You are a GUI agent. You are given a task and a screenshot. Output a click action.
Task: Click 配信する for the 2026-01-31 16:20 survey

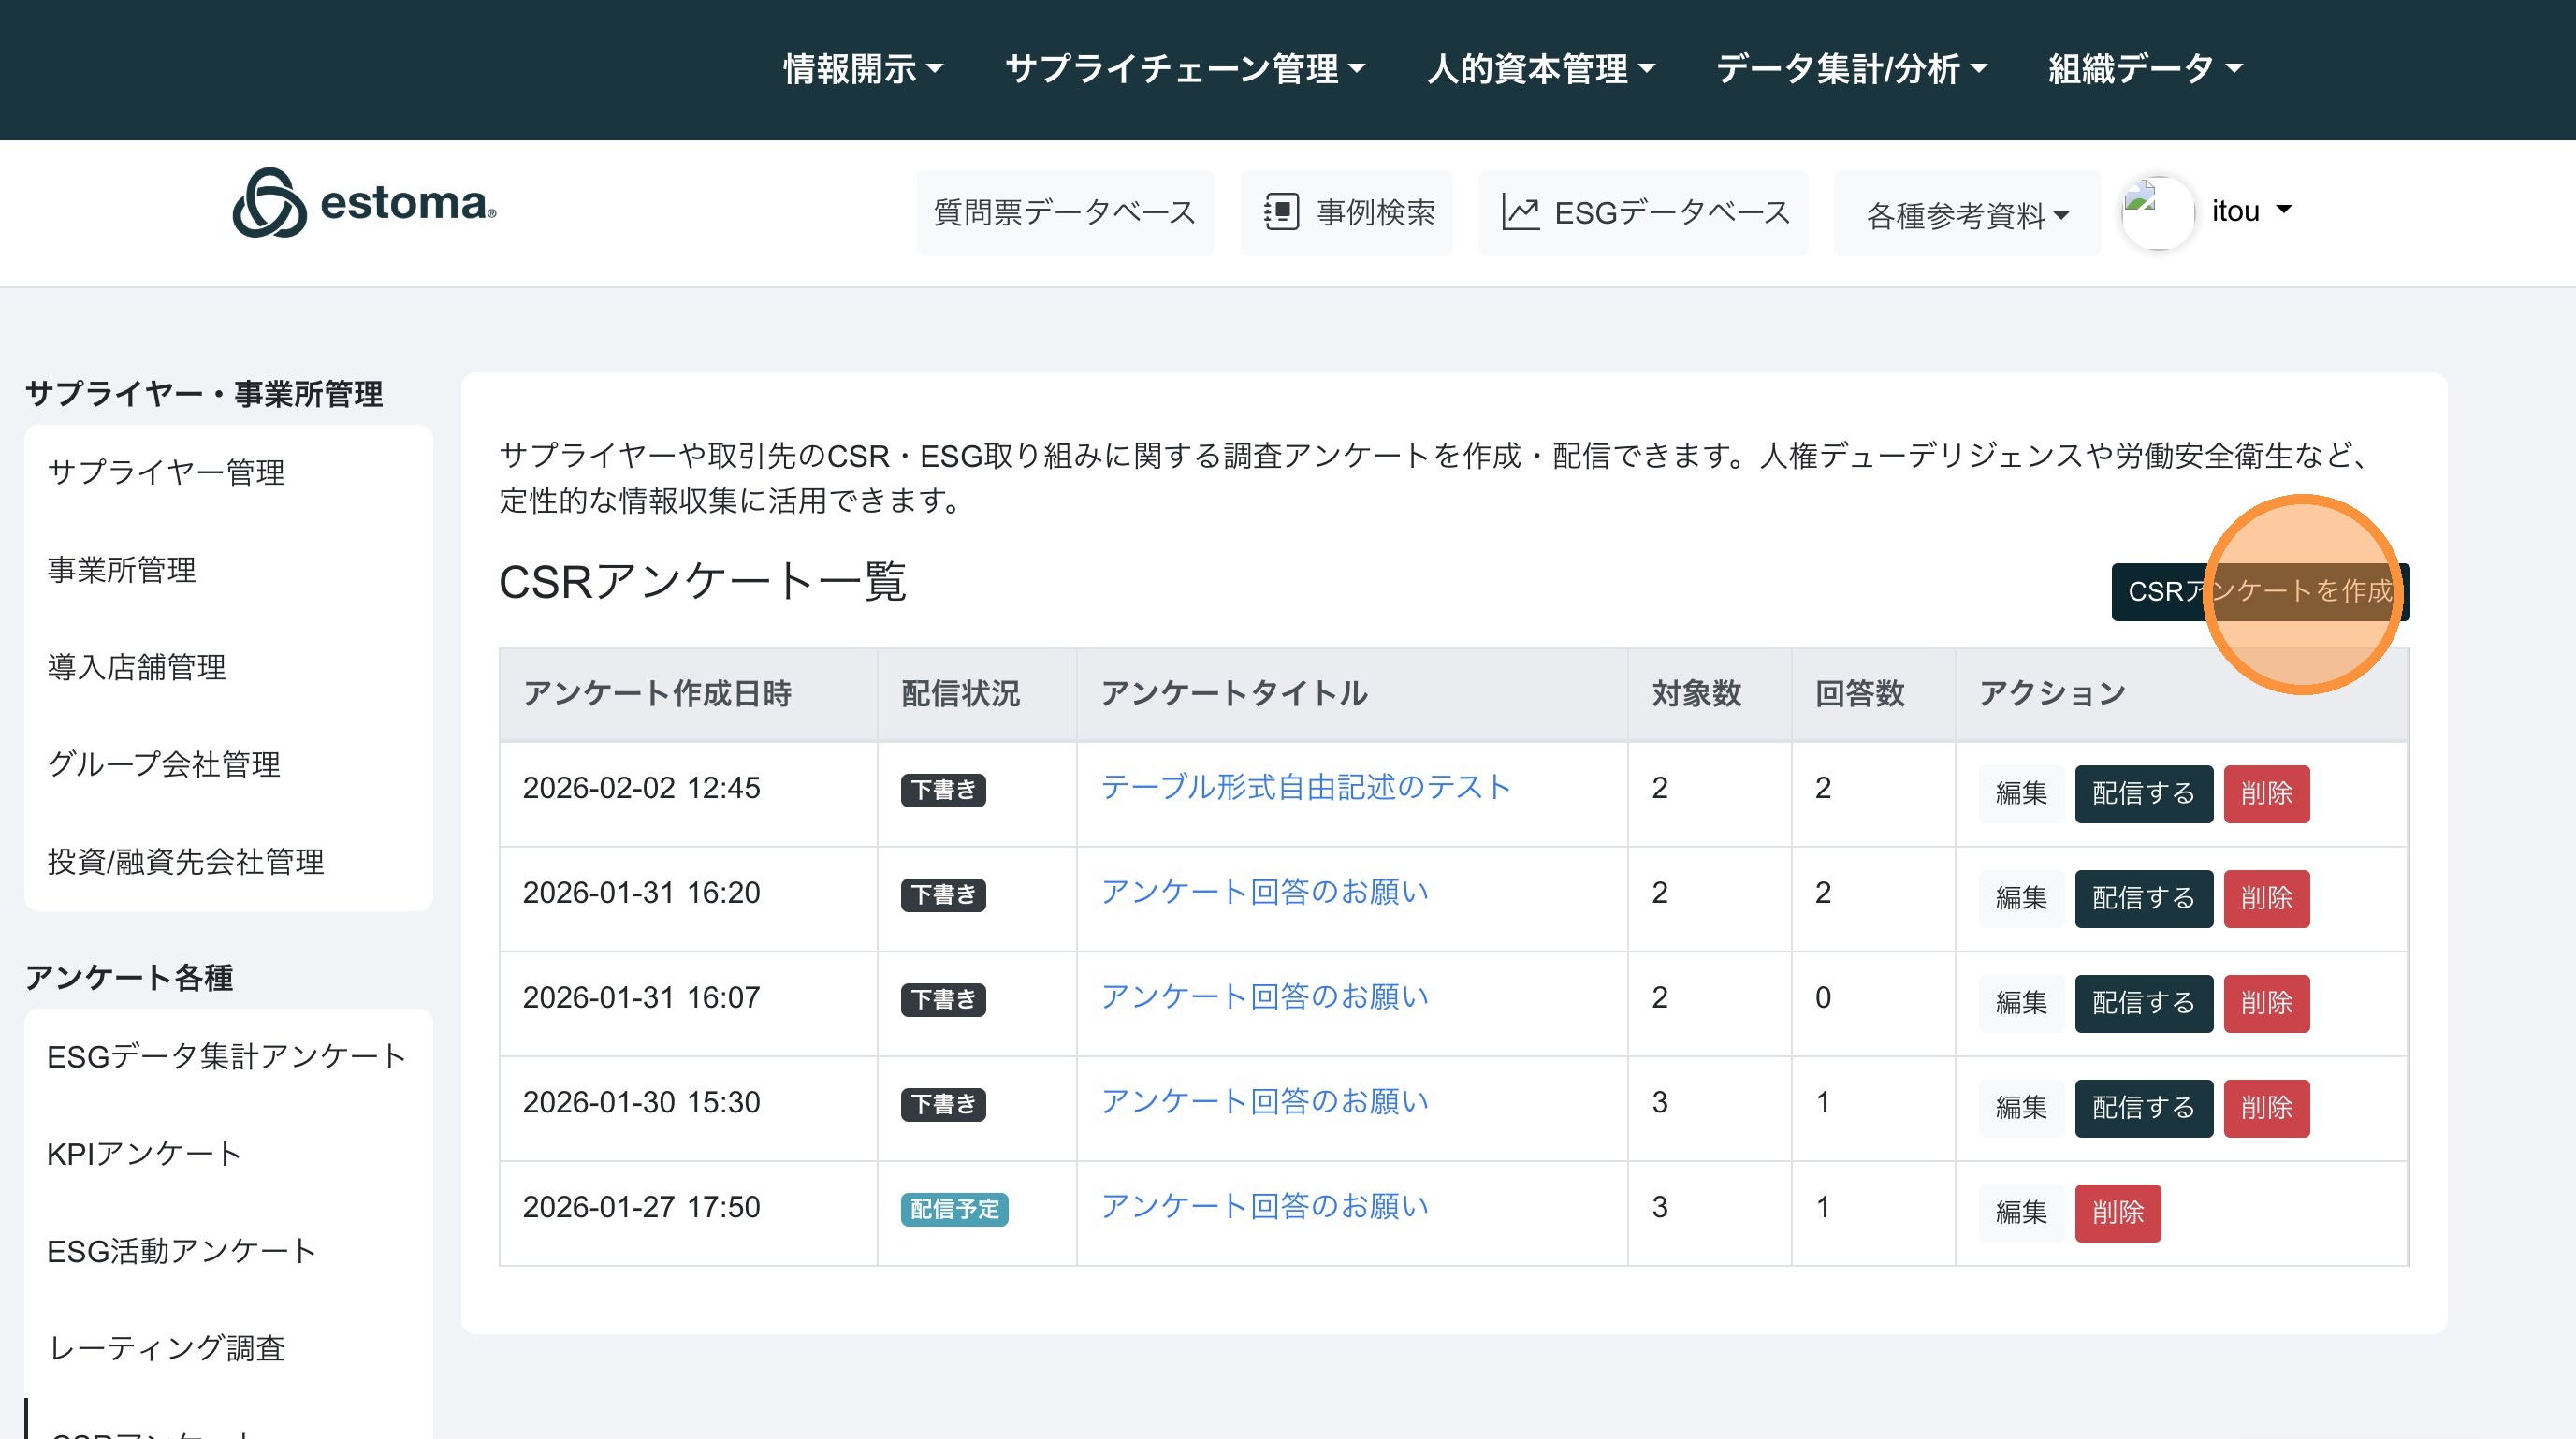pos(2143,898)
